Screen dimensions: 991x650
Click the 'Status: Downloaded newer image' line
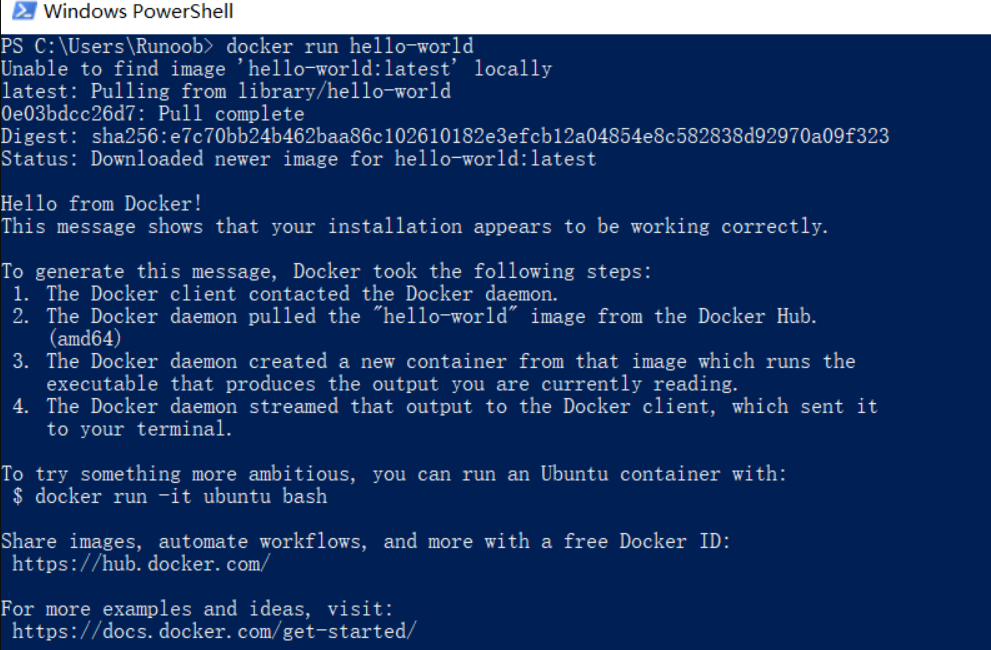coord(298,159)
